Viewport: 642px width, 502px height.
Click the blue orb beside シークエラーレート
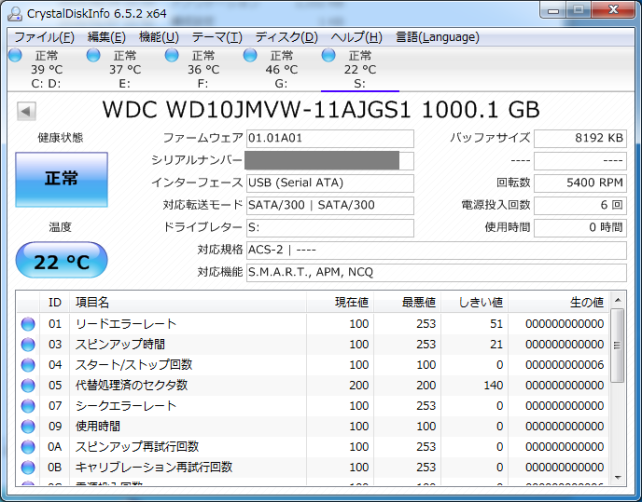28,406
